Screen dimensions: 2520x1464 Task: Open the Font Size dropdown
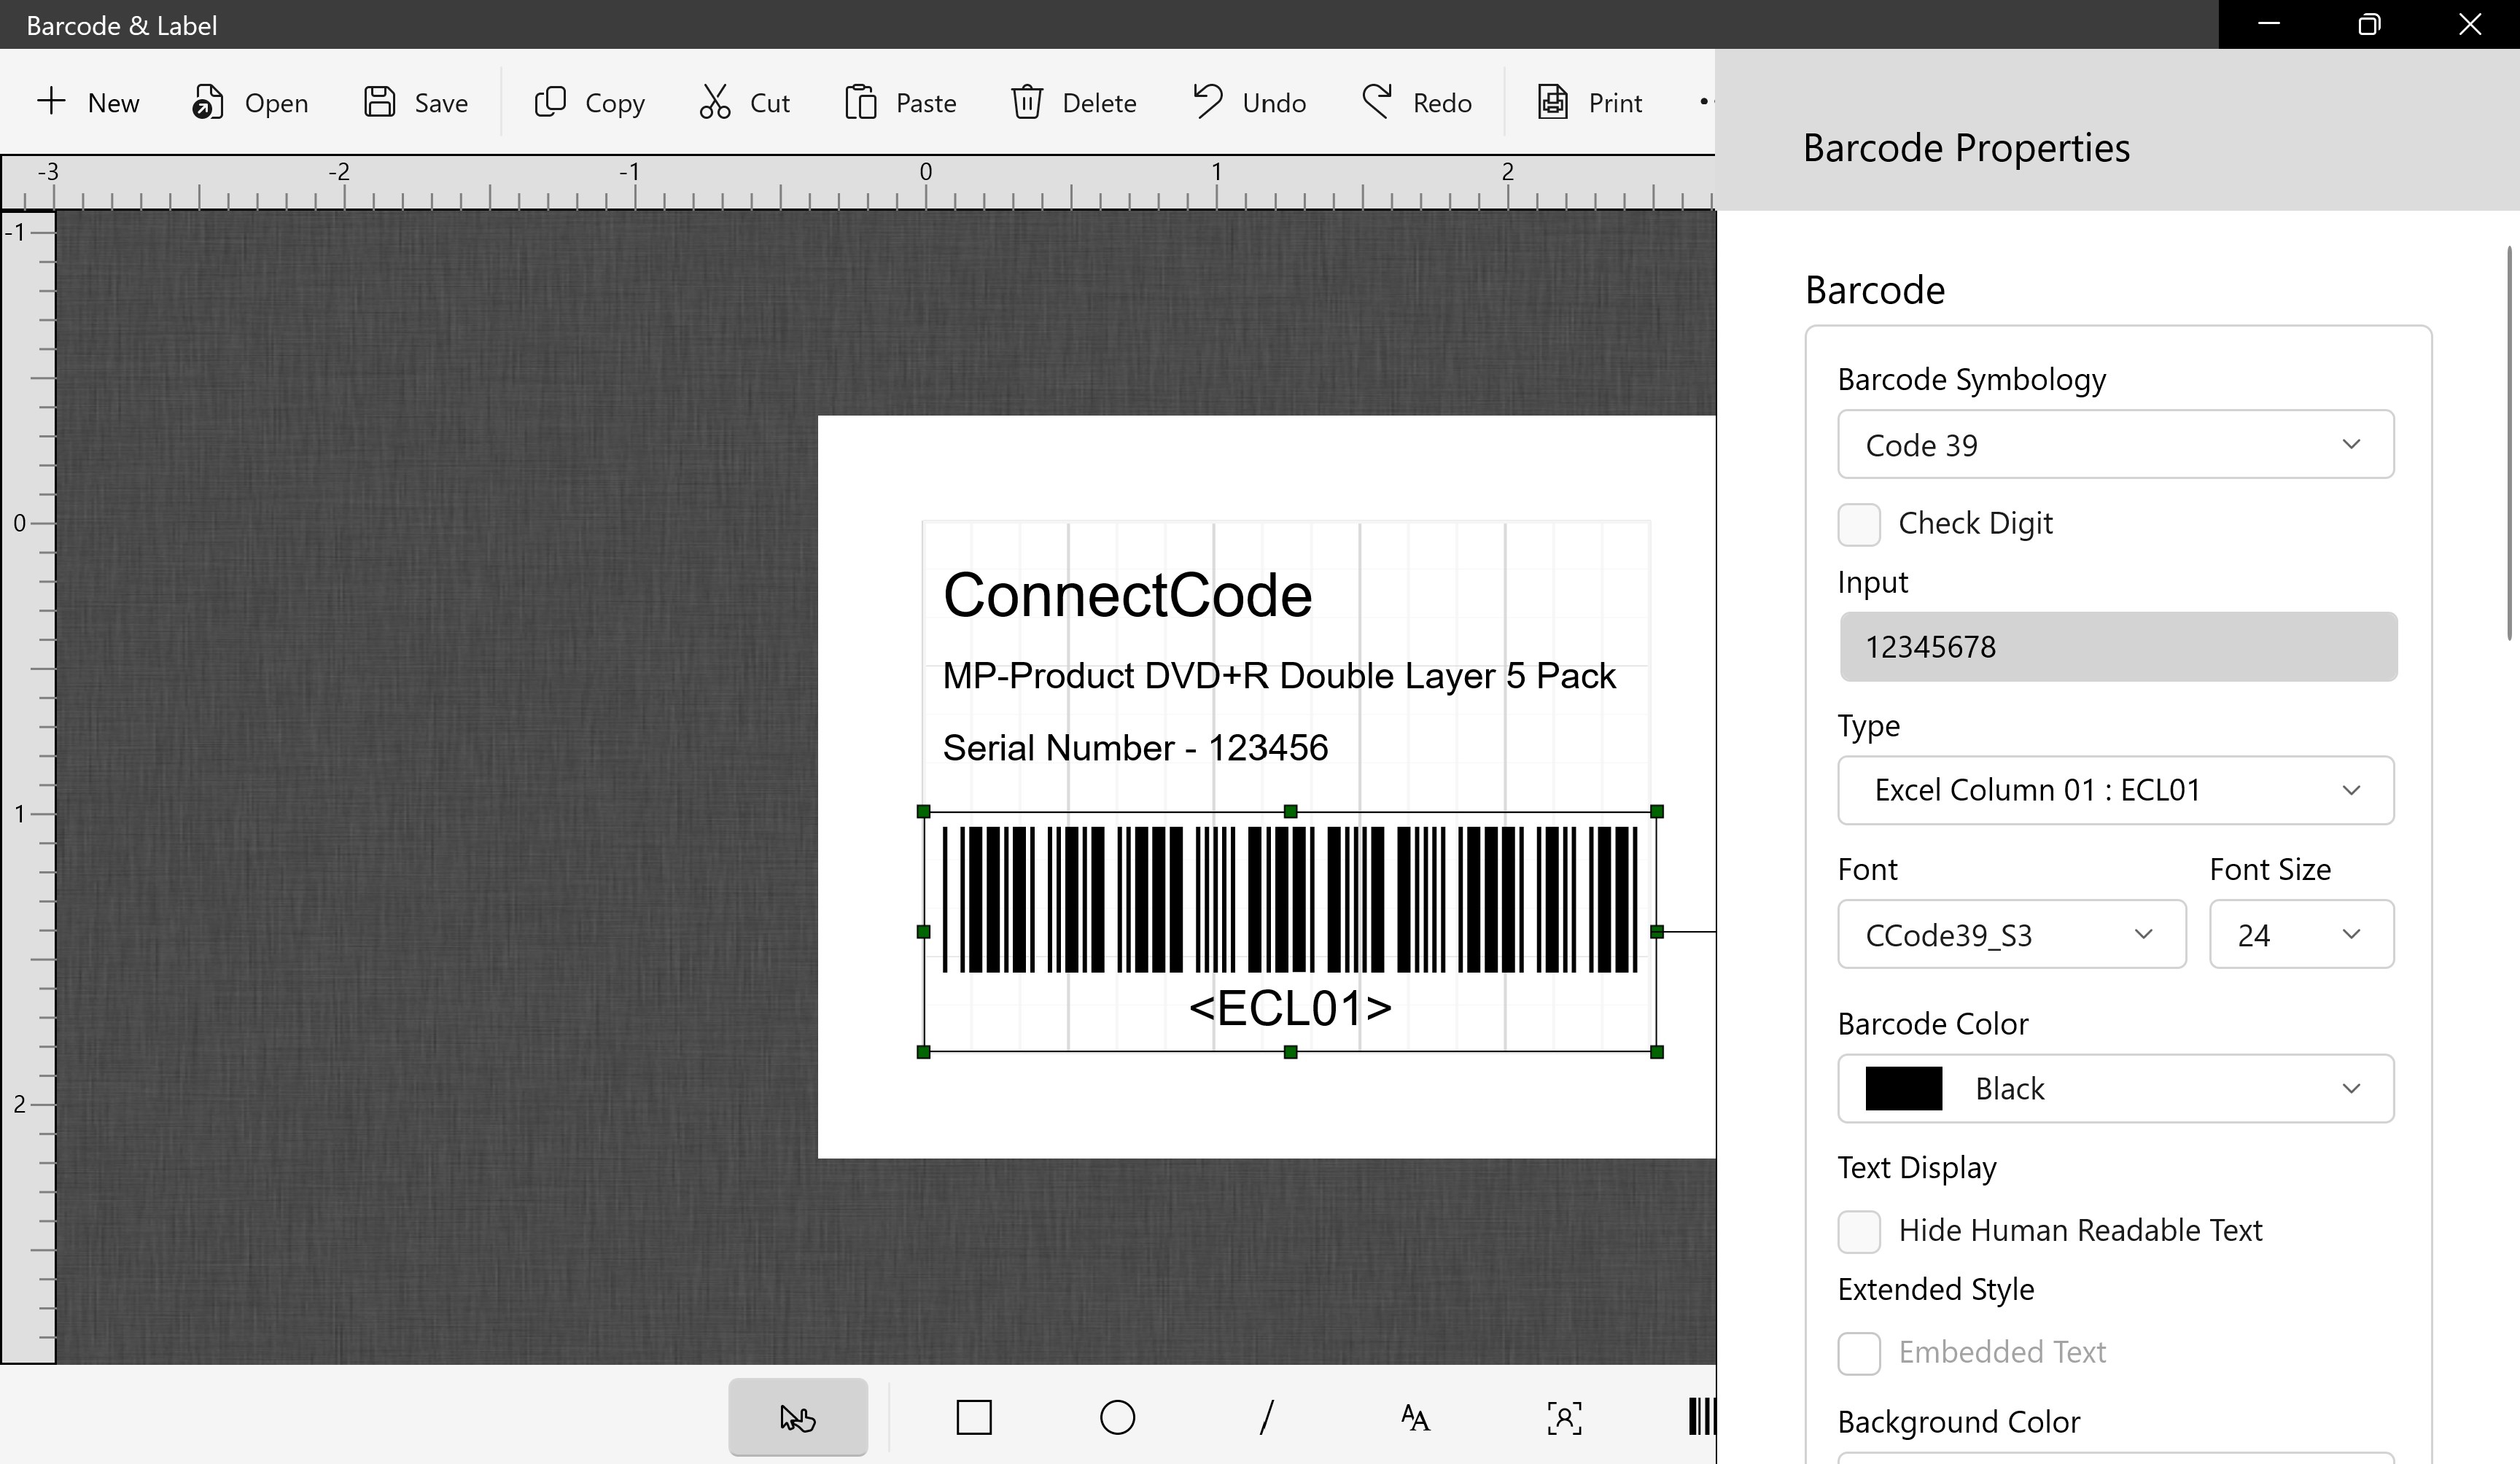pos(2301,935)
